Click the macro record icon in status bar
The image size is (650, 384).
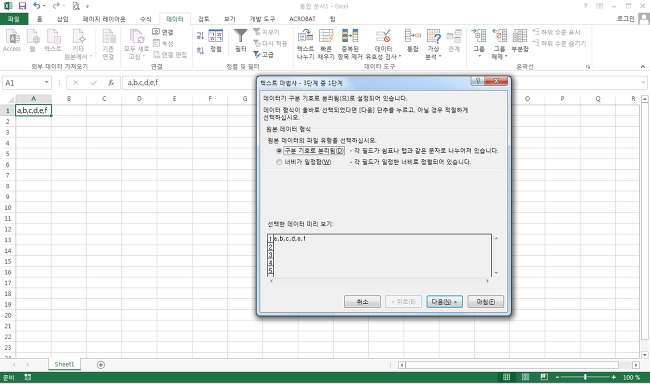[28, 377]
